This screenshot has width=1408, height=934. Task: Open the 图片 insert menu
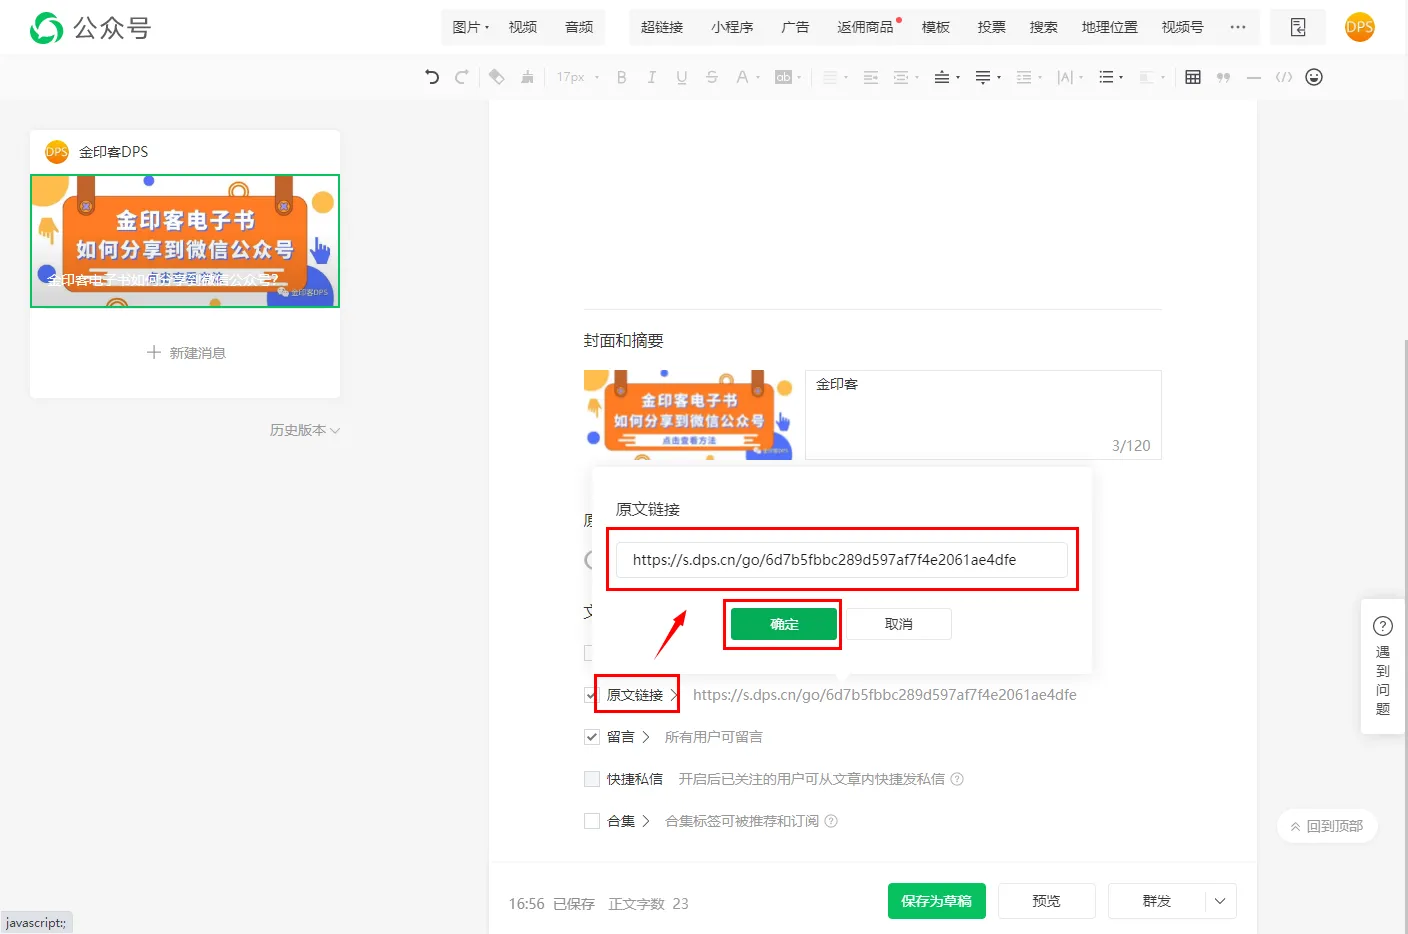[471, 27]
